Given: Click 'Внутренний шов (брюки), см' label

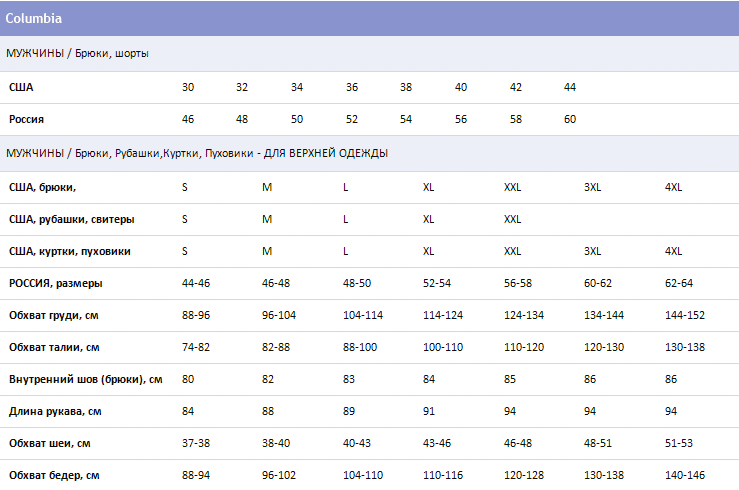Looking at the screenshot, I should [x=86, y=380].
